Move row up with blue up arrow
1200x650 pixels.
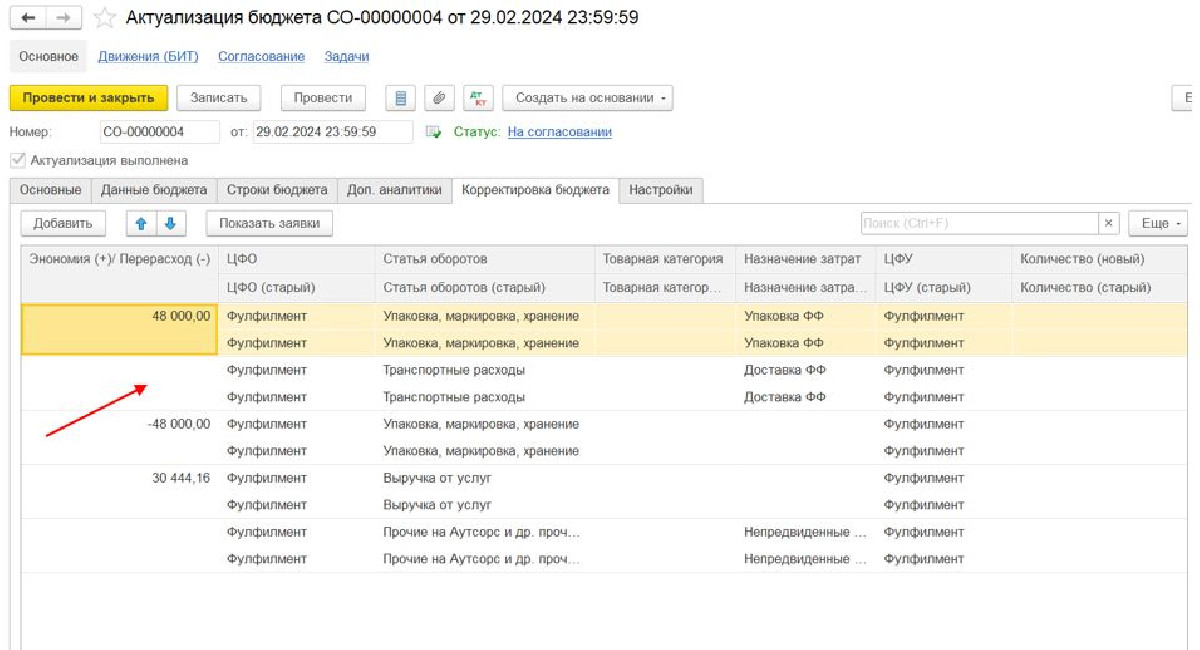141,223
